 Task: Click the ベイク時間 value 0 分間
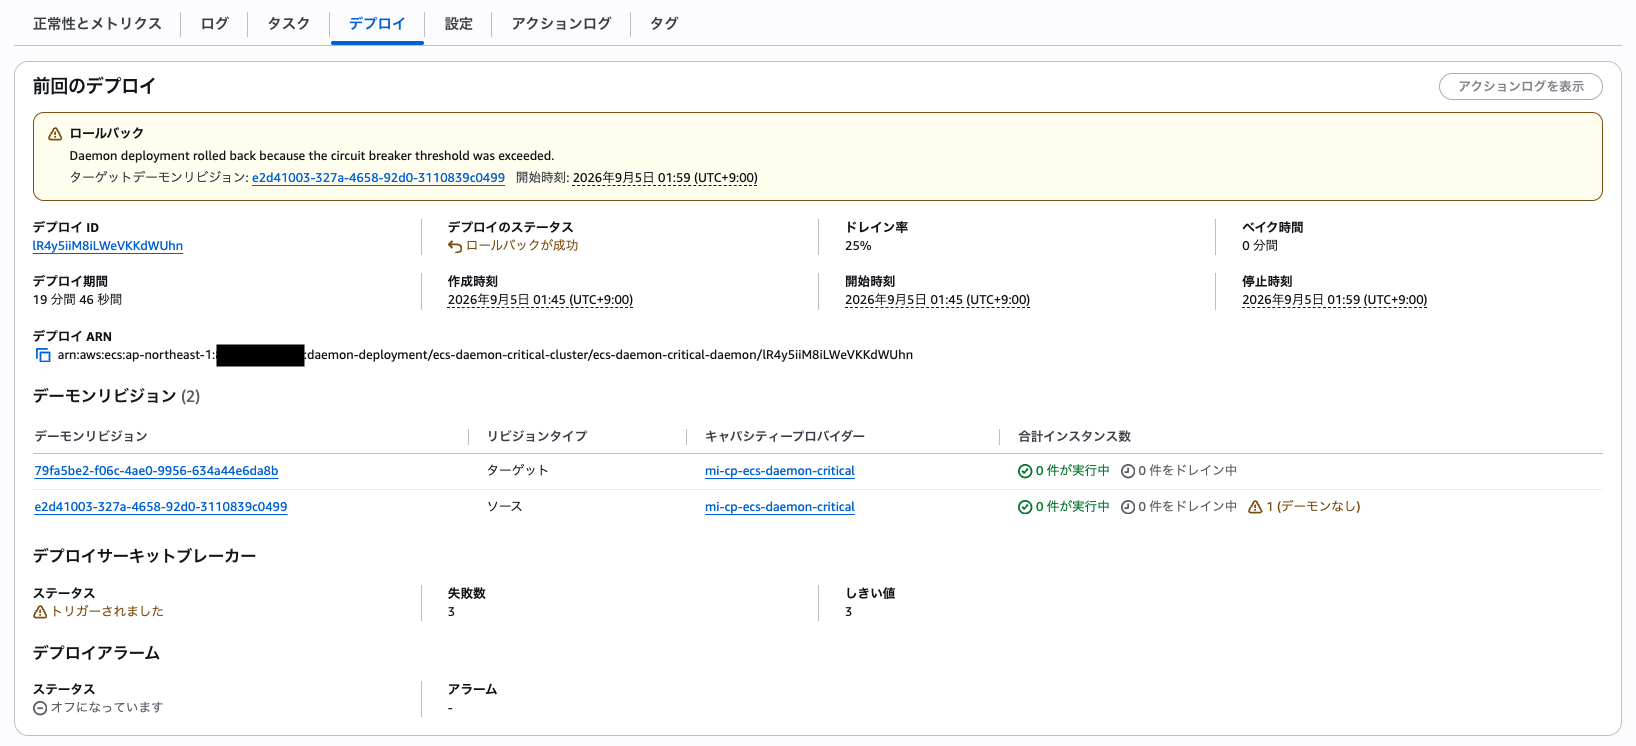click(1260, 246)
